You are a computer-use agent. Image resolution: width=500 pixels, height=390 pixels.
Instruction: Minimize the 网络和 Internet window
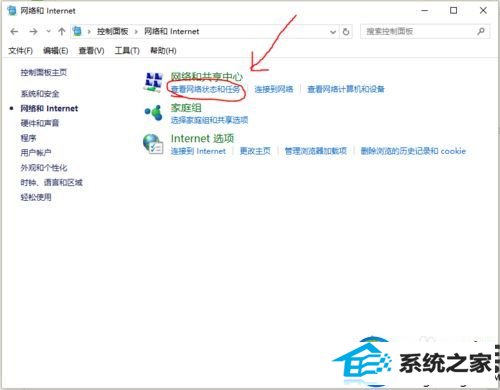(x=425, y=11)
